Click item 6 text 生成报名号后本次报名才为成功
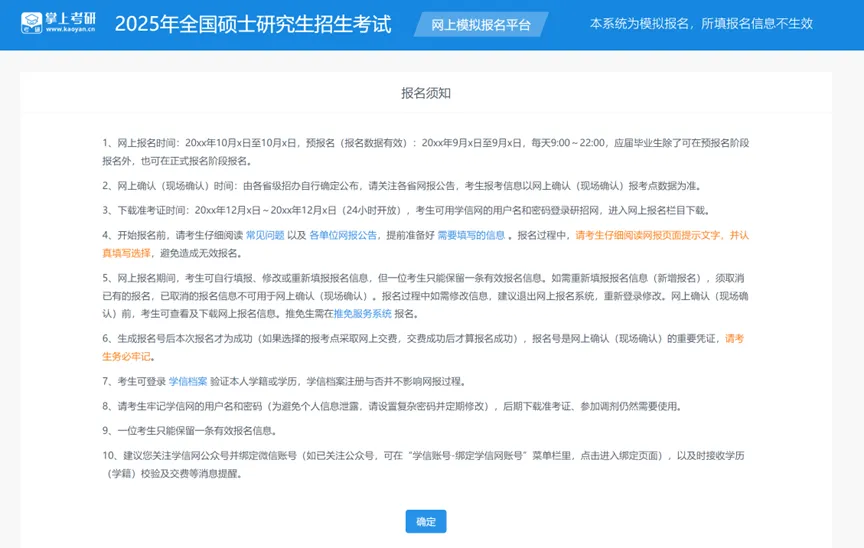864x548 pixels. pos(185,338)
